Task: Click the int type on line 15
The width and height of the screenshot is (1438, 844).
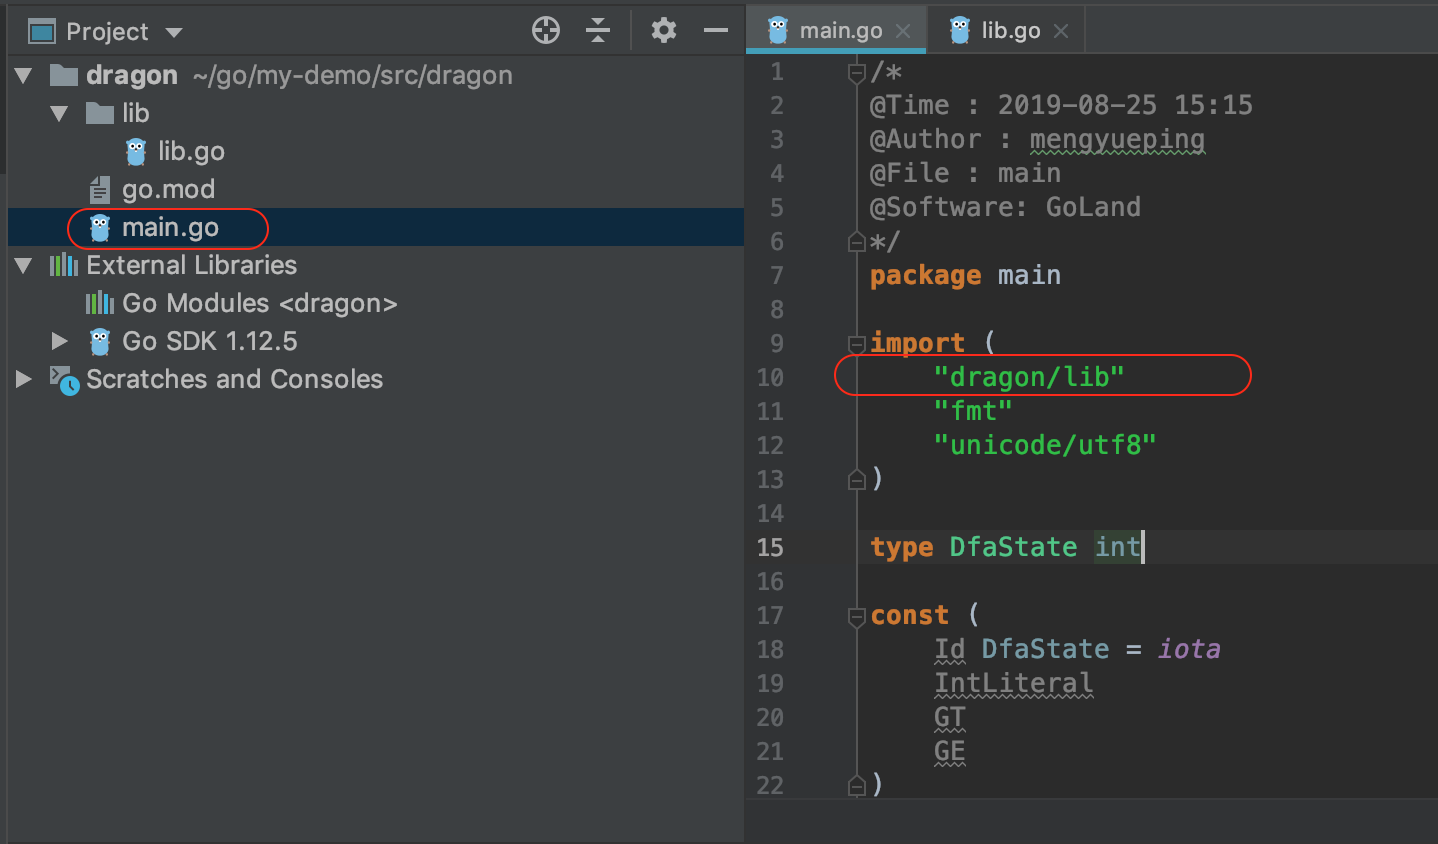Action: coord(1117,547)
